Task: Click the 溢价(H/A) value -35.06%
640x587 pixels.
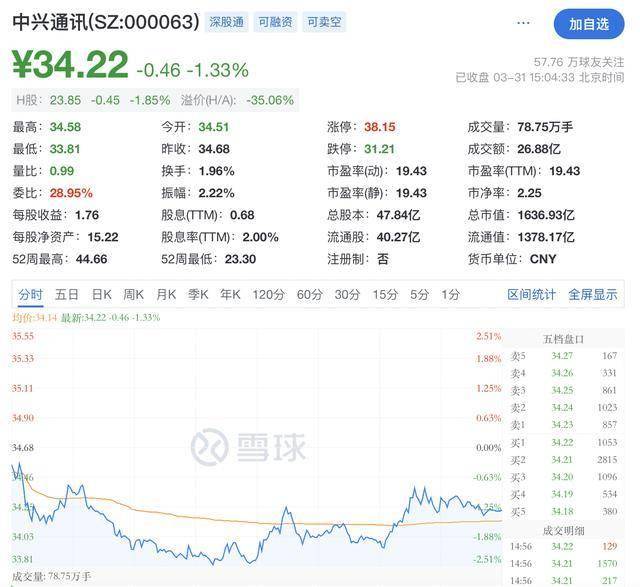Action: pos(270,100)
